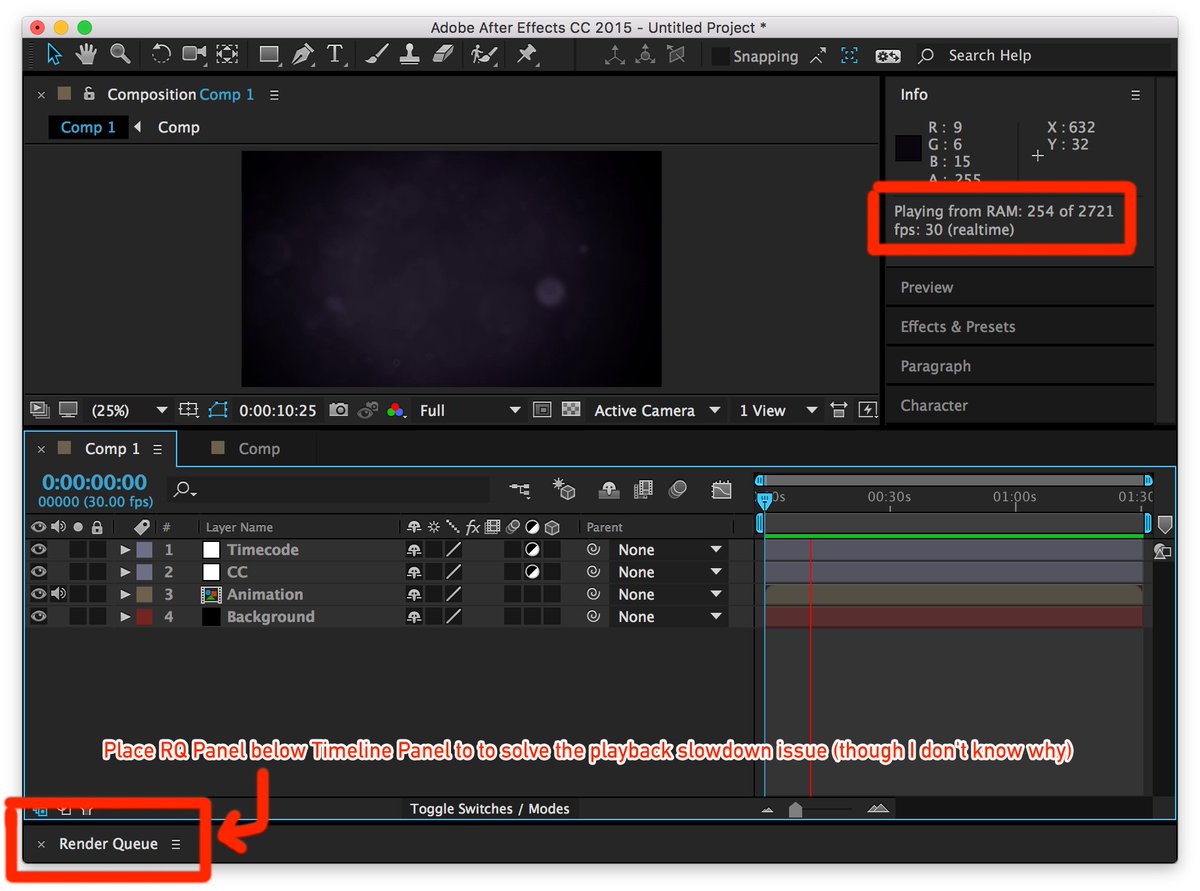Adjust the timeline zoom slider
The width and height of the screenshot is (1200, 891).
pyautogui.click(x=795, y=810)
